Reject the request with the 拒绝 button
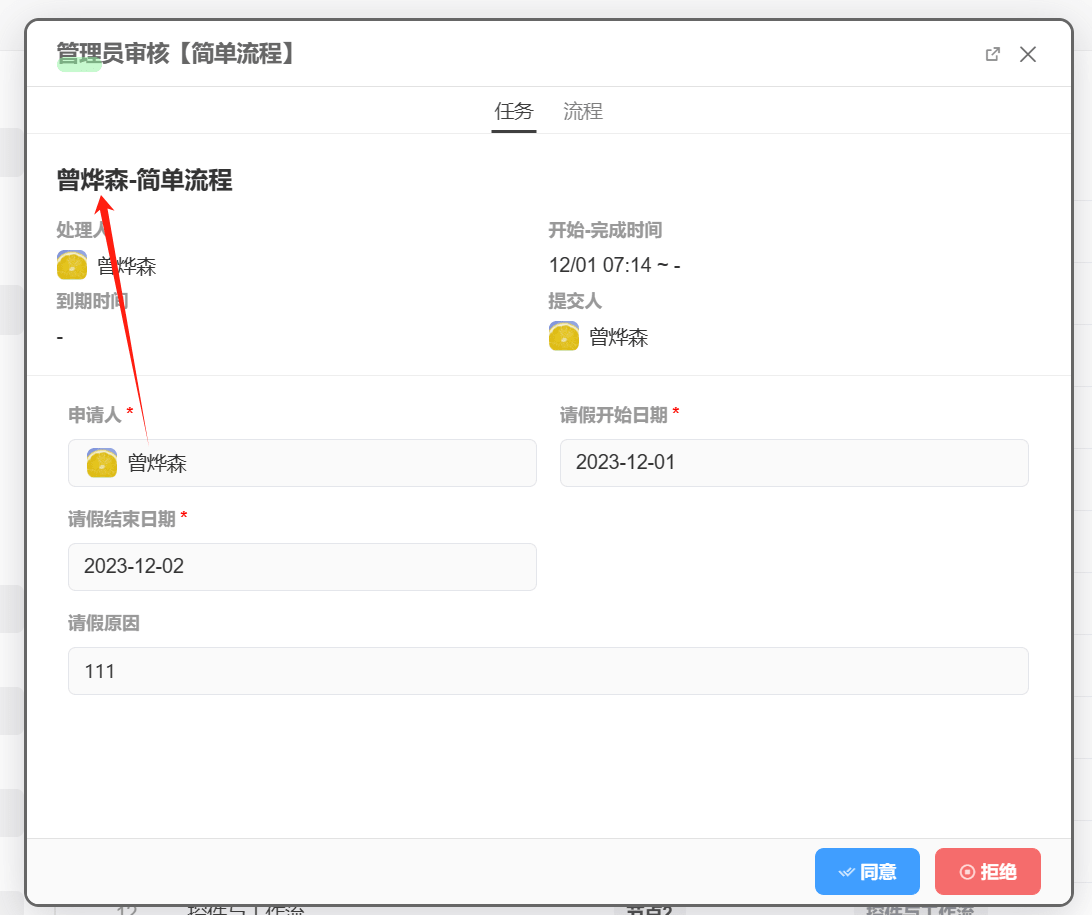1092x915 pixels. pos(987,871)
